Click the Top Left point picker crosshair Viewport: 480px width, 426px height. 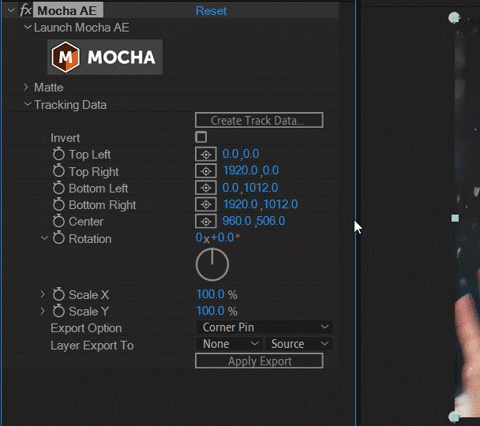pyautogui.click(x=206, y=154)
